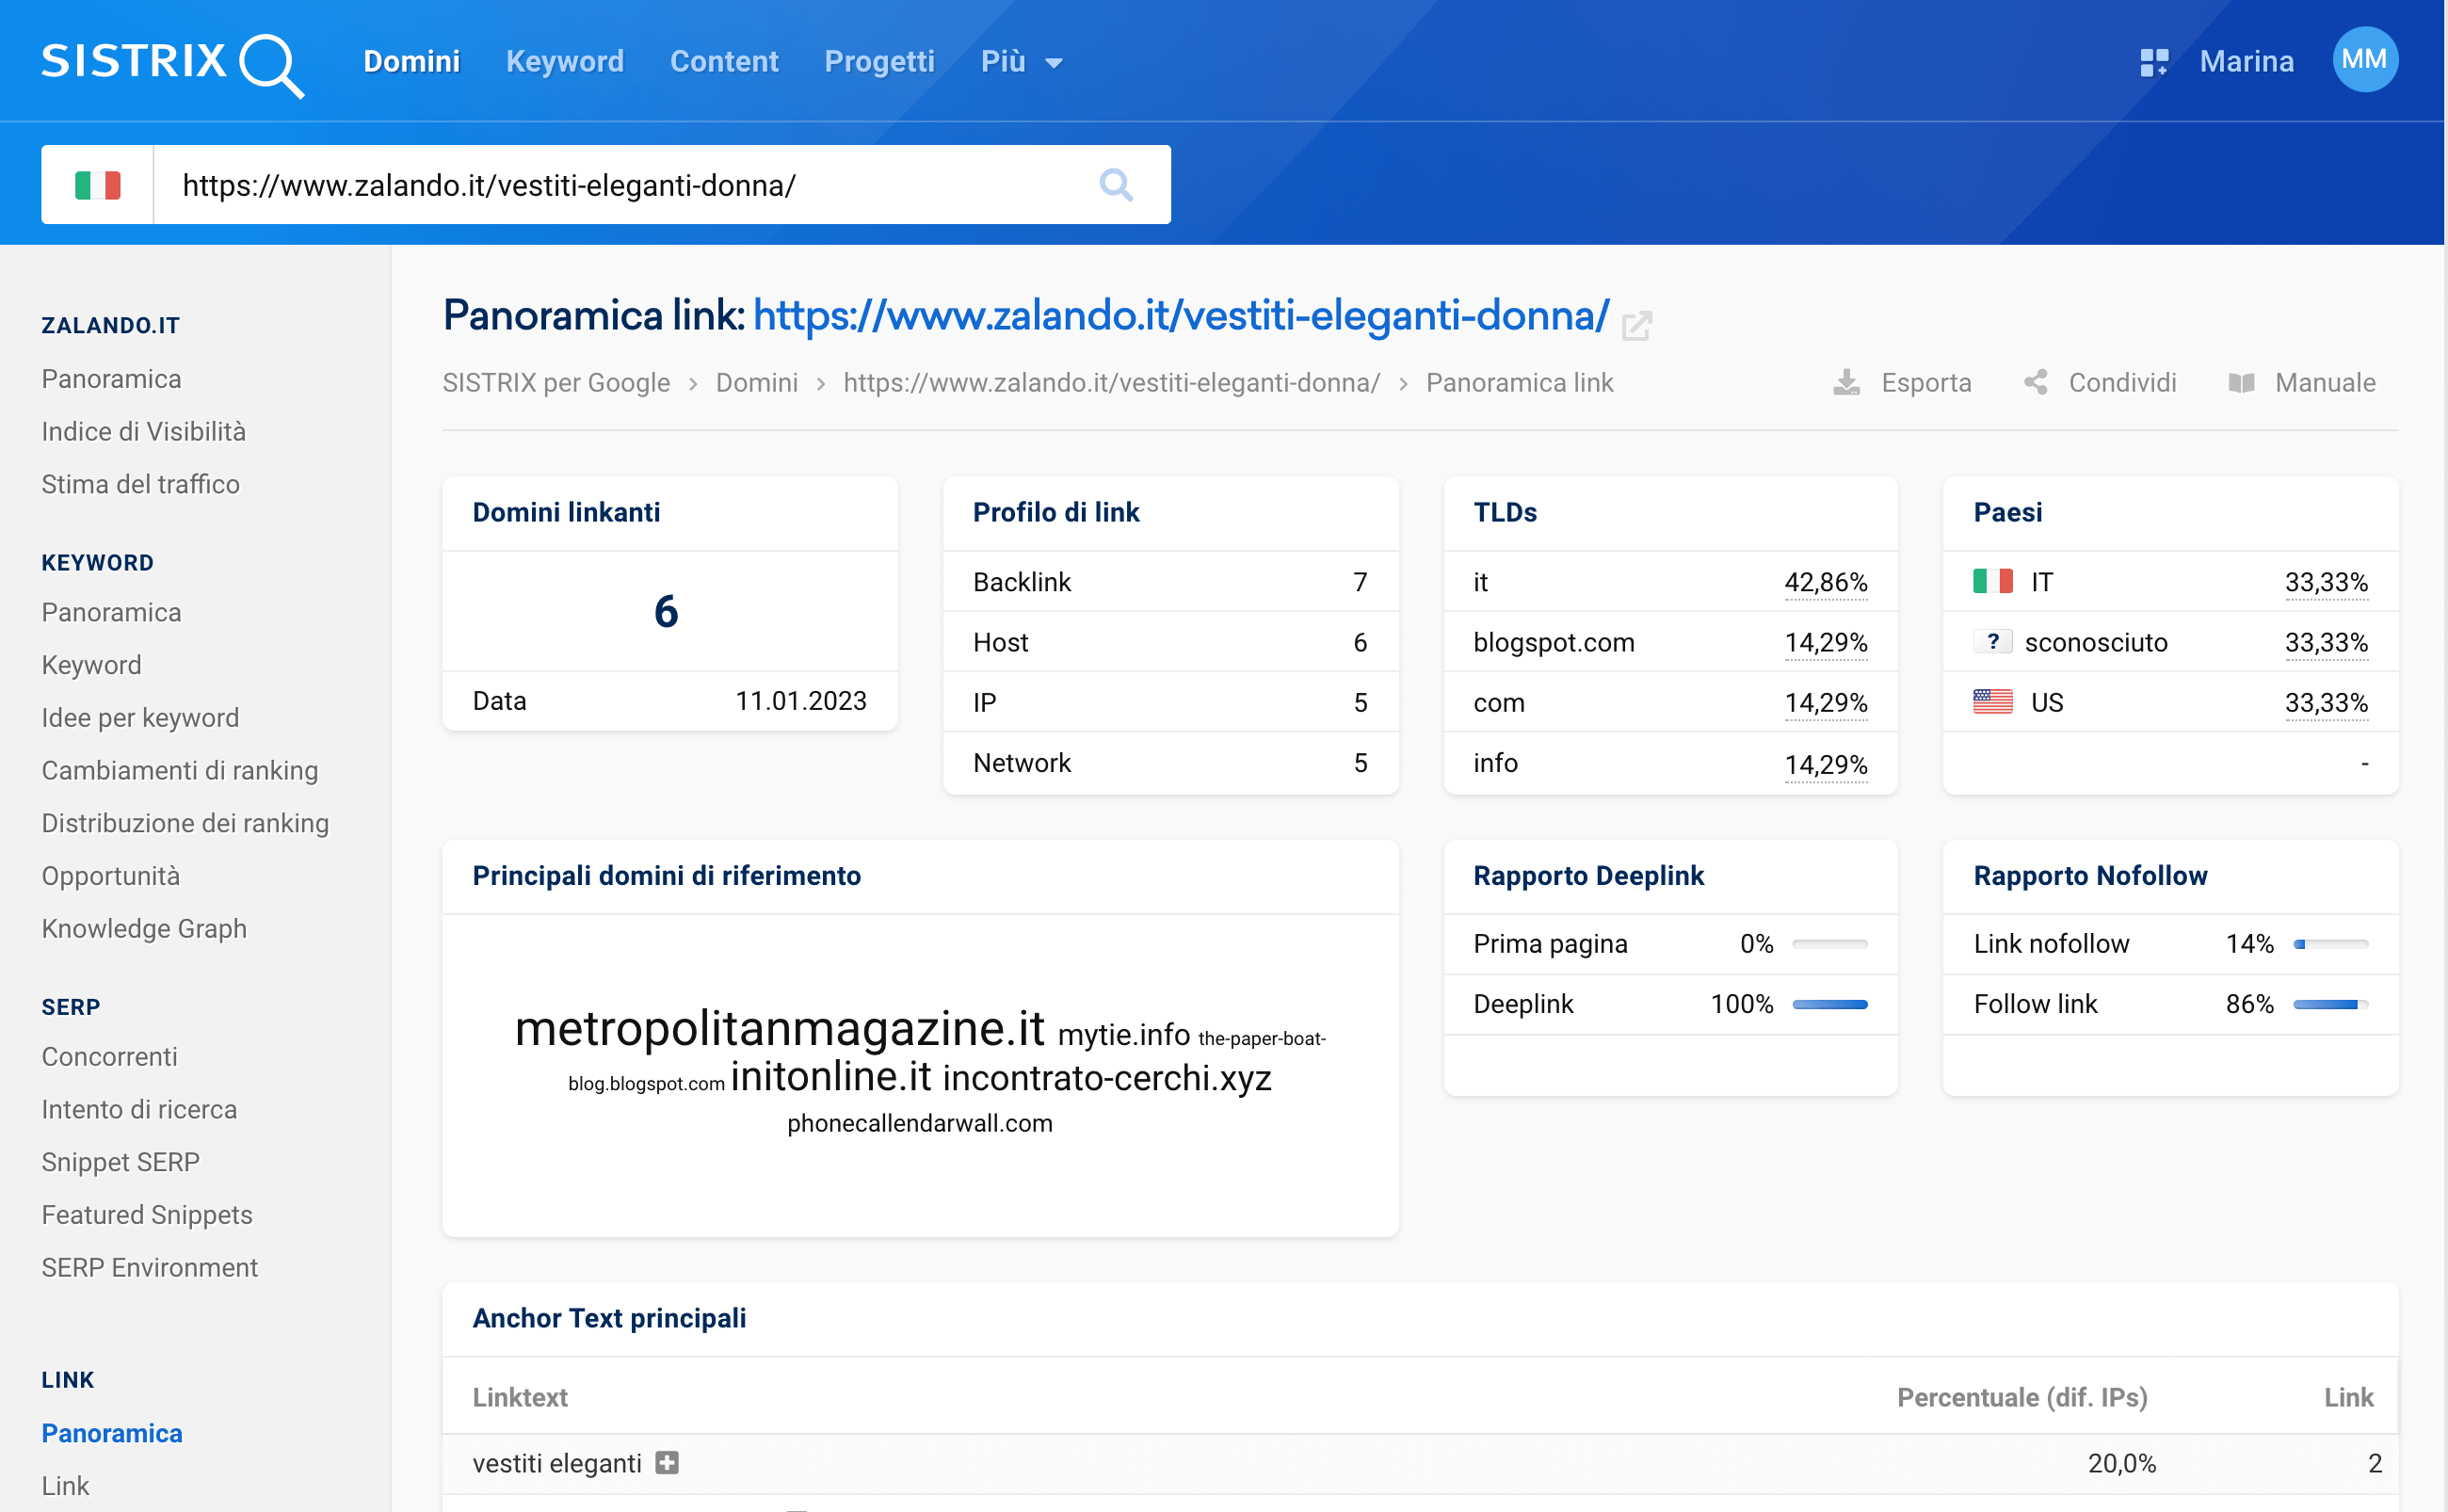Viewport: 2448px width, 1512px height.
Task: Click the Esporta button
Action: click(1902, 383)
